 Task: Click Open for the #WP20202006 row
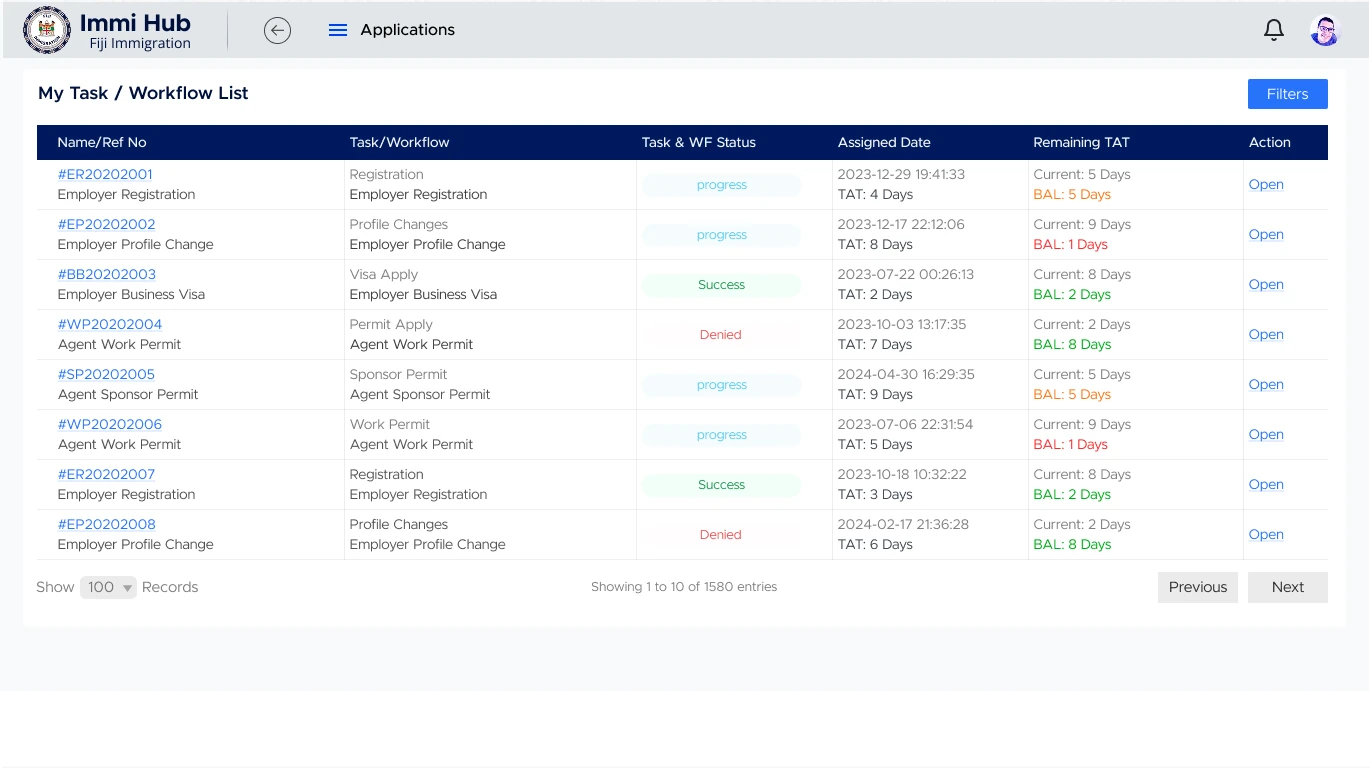pos(1266,434)
